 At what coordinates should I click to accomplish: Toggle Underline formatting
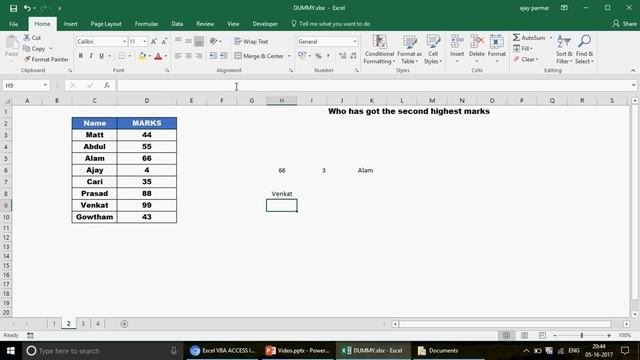[x=101, y=56]
